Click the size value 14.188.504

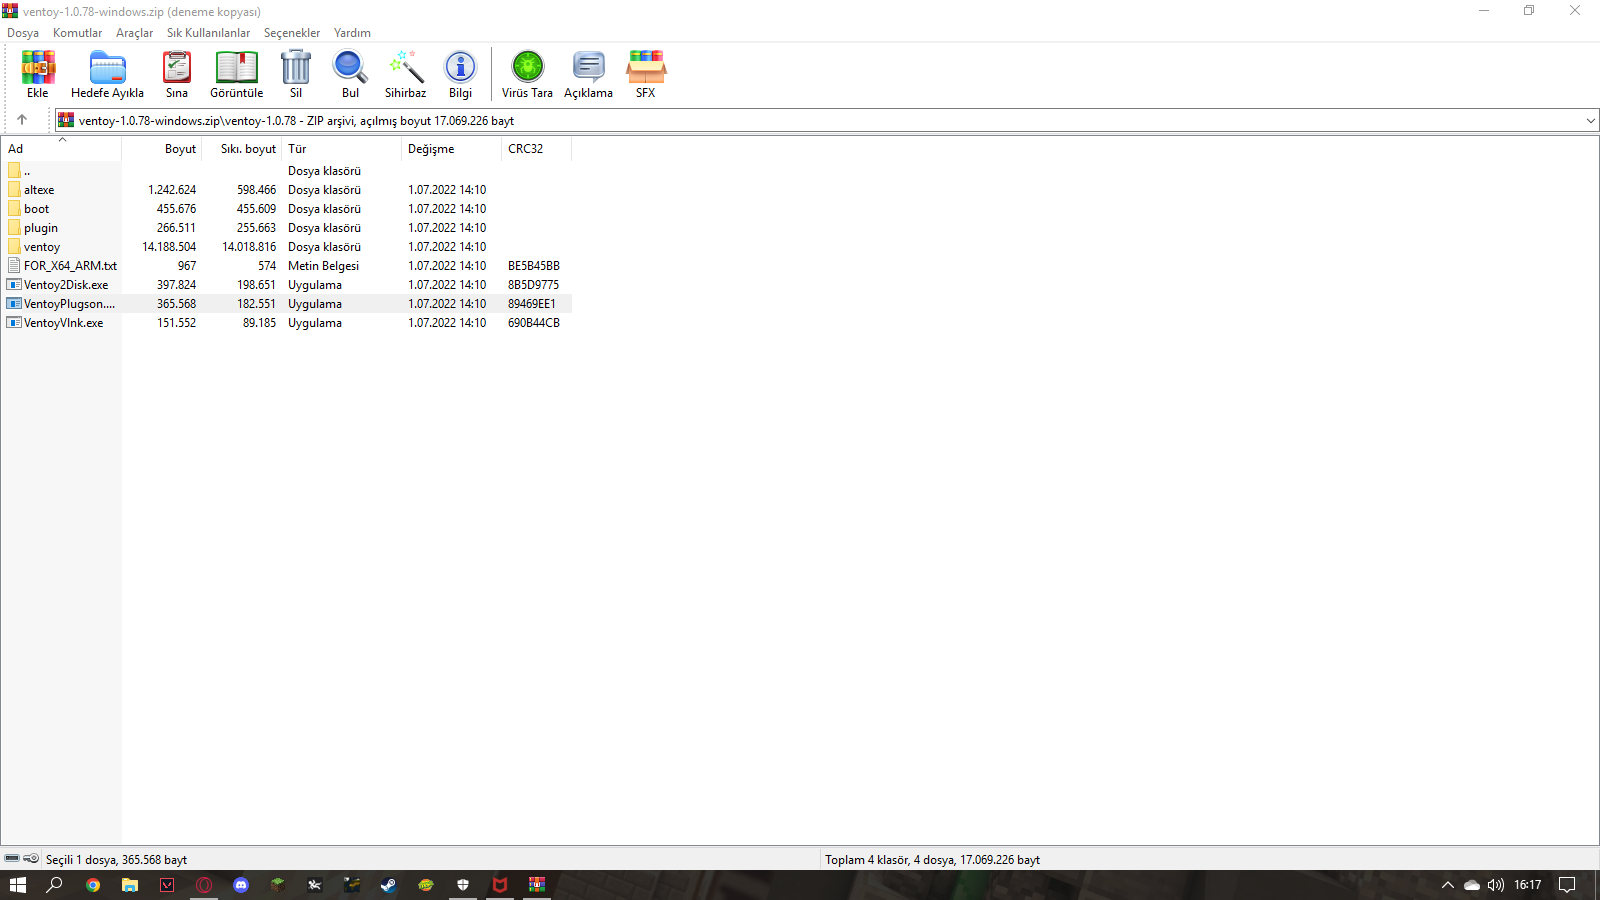[169, 247]
